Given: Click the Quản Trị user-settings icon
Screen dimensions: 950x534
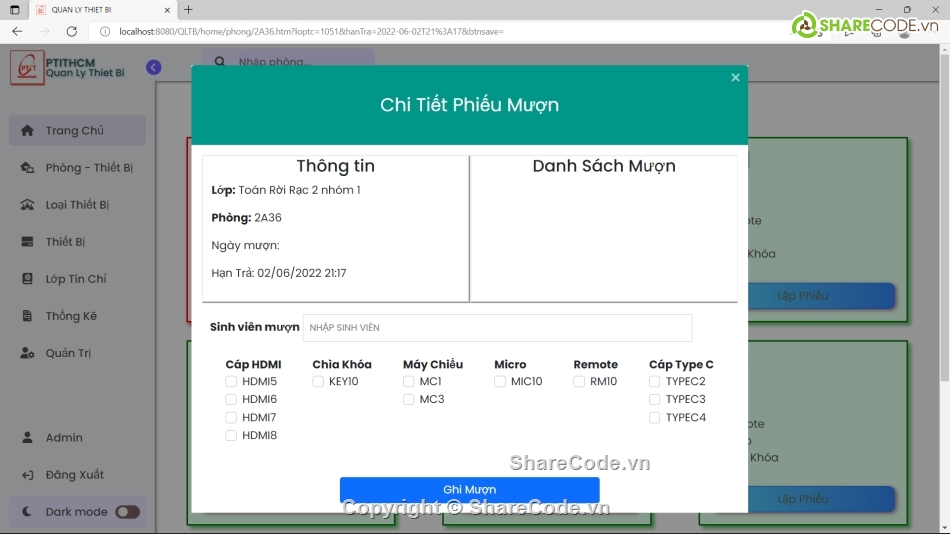Looking at the screenshot, I should [x=27, y=353].
